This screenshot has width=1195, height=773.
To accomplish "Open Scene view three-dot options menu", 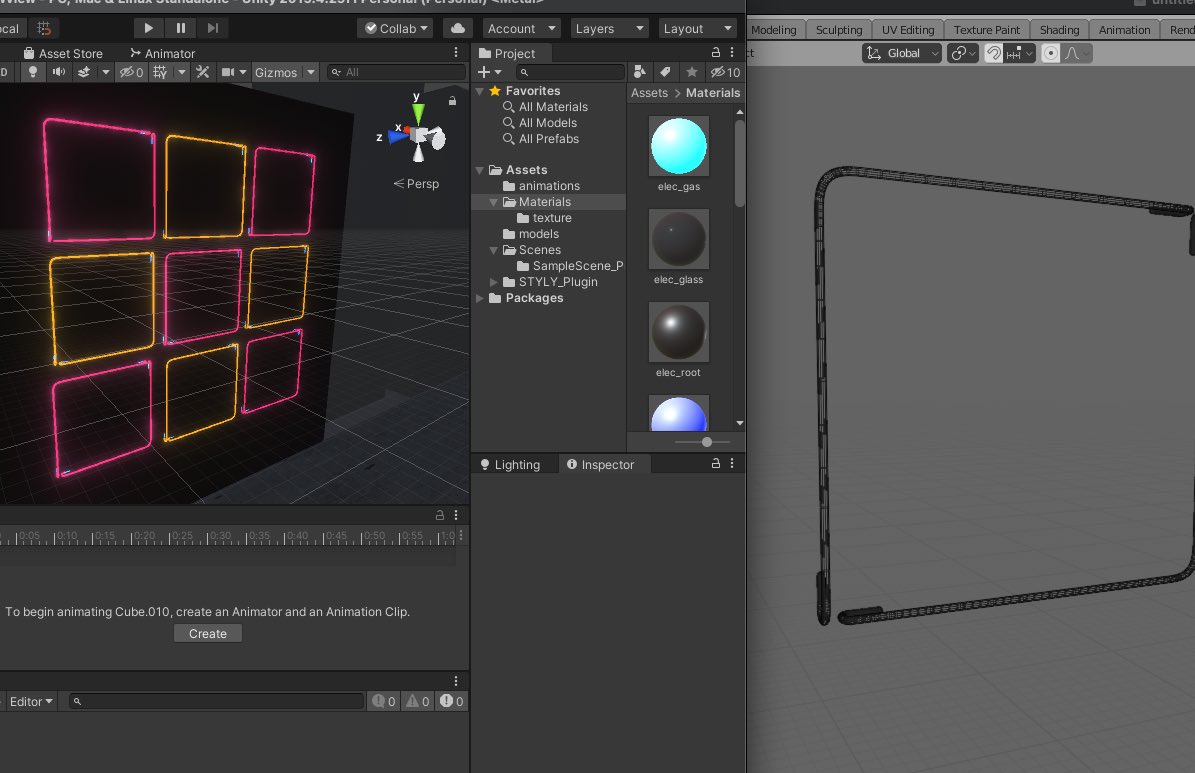I will pos(456,52).
